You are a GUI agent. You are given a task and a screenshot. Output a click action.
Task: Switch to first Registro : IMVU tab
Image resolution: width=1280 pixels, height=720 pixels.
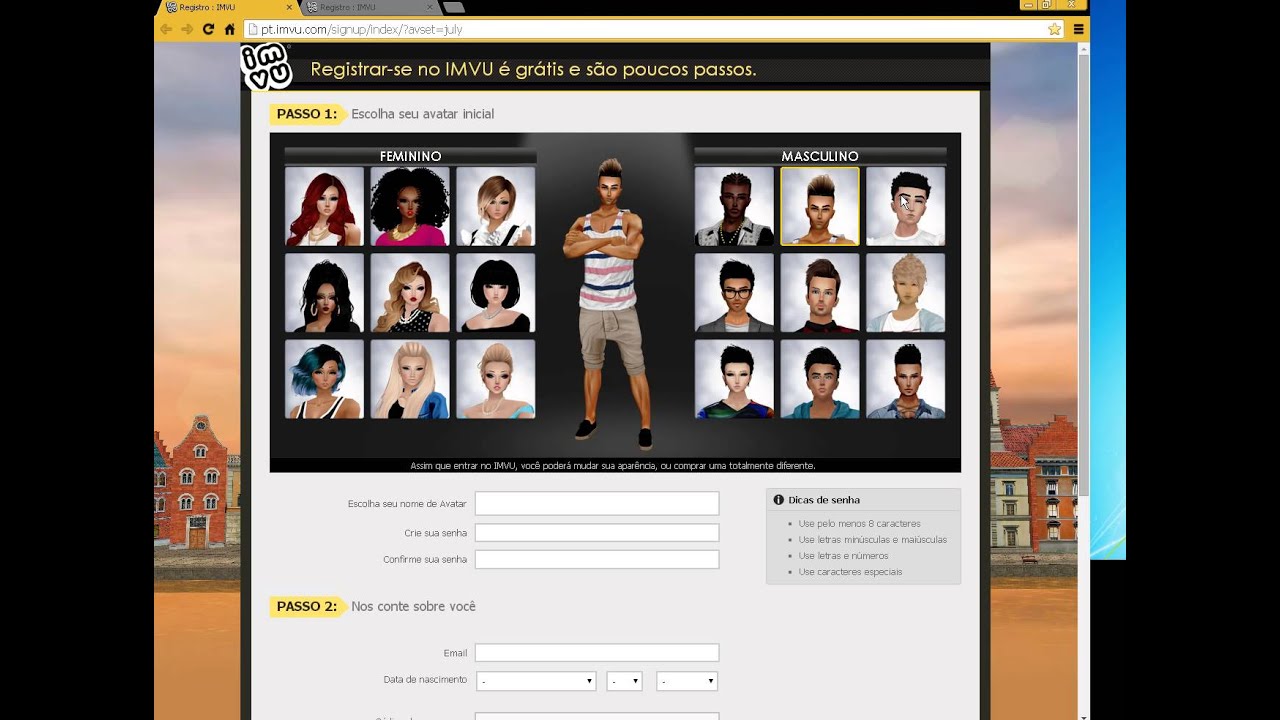pyautogui.click(x=228, y=7)
